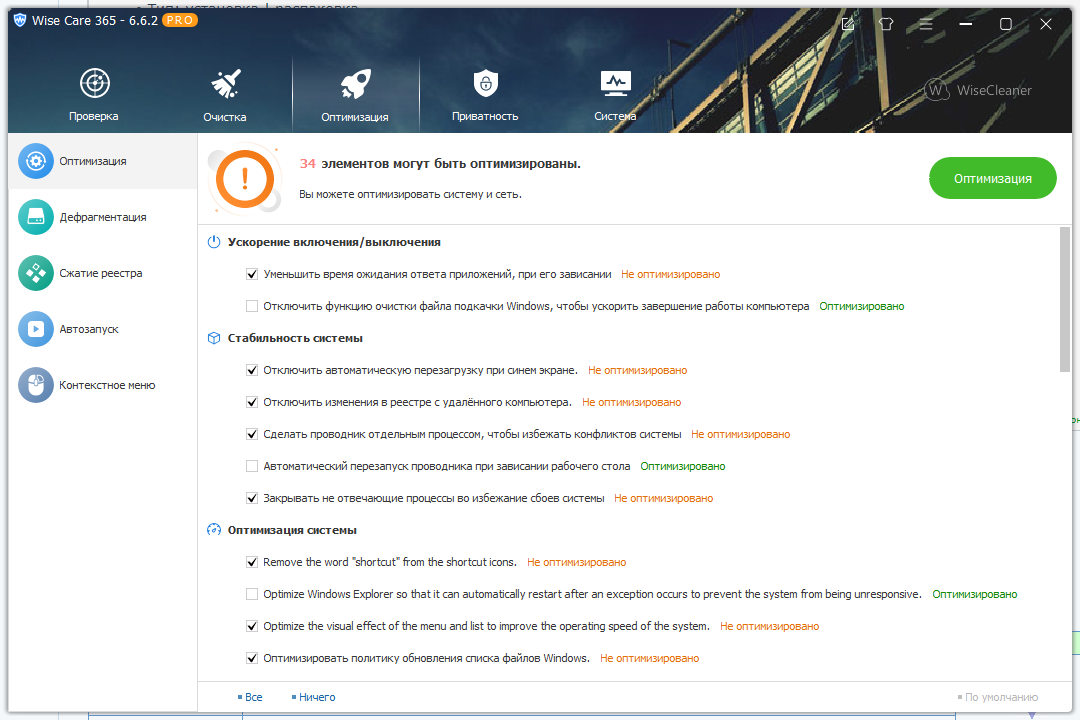Click Не оптимизировано status beside Remove the word shortcut
This screenshot has height=720, width=1080.
[x=577, y=562]
